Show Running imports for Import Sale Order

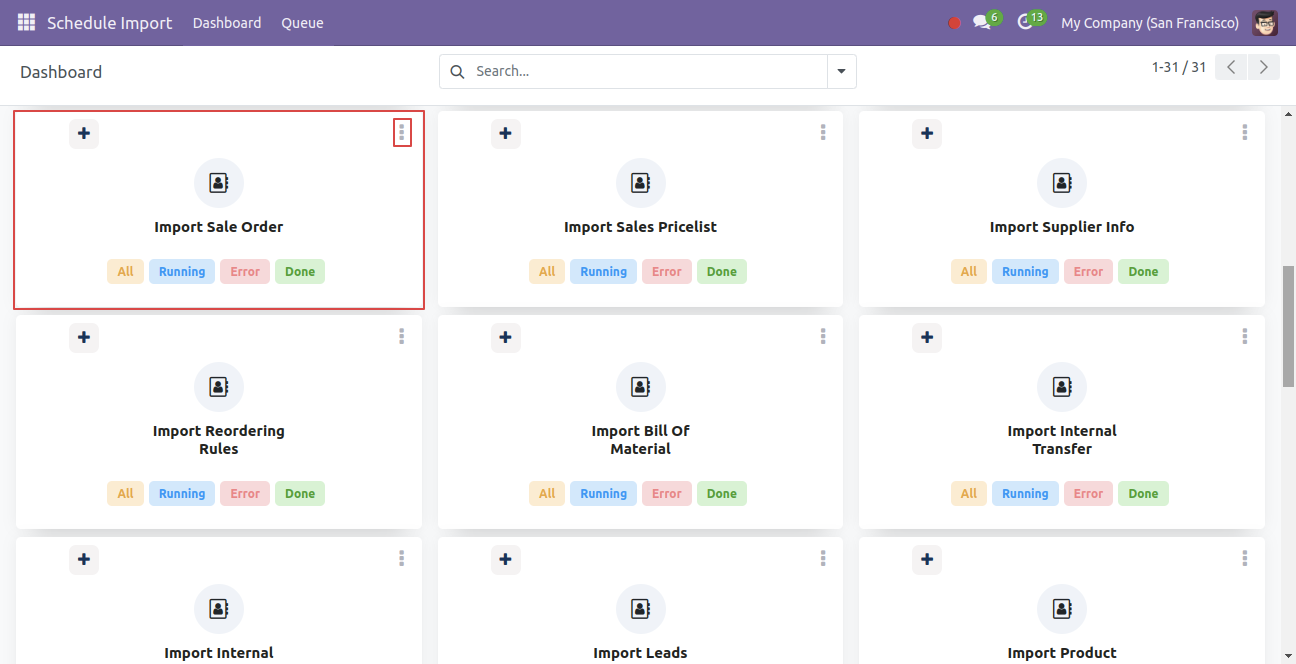(x=182, y=272)
